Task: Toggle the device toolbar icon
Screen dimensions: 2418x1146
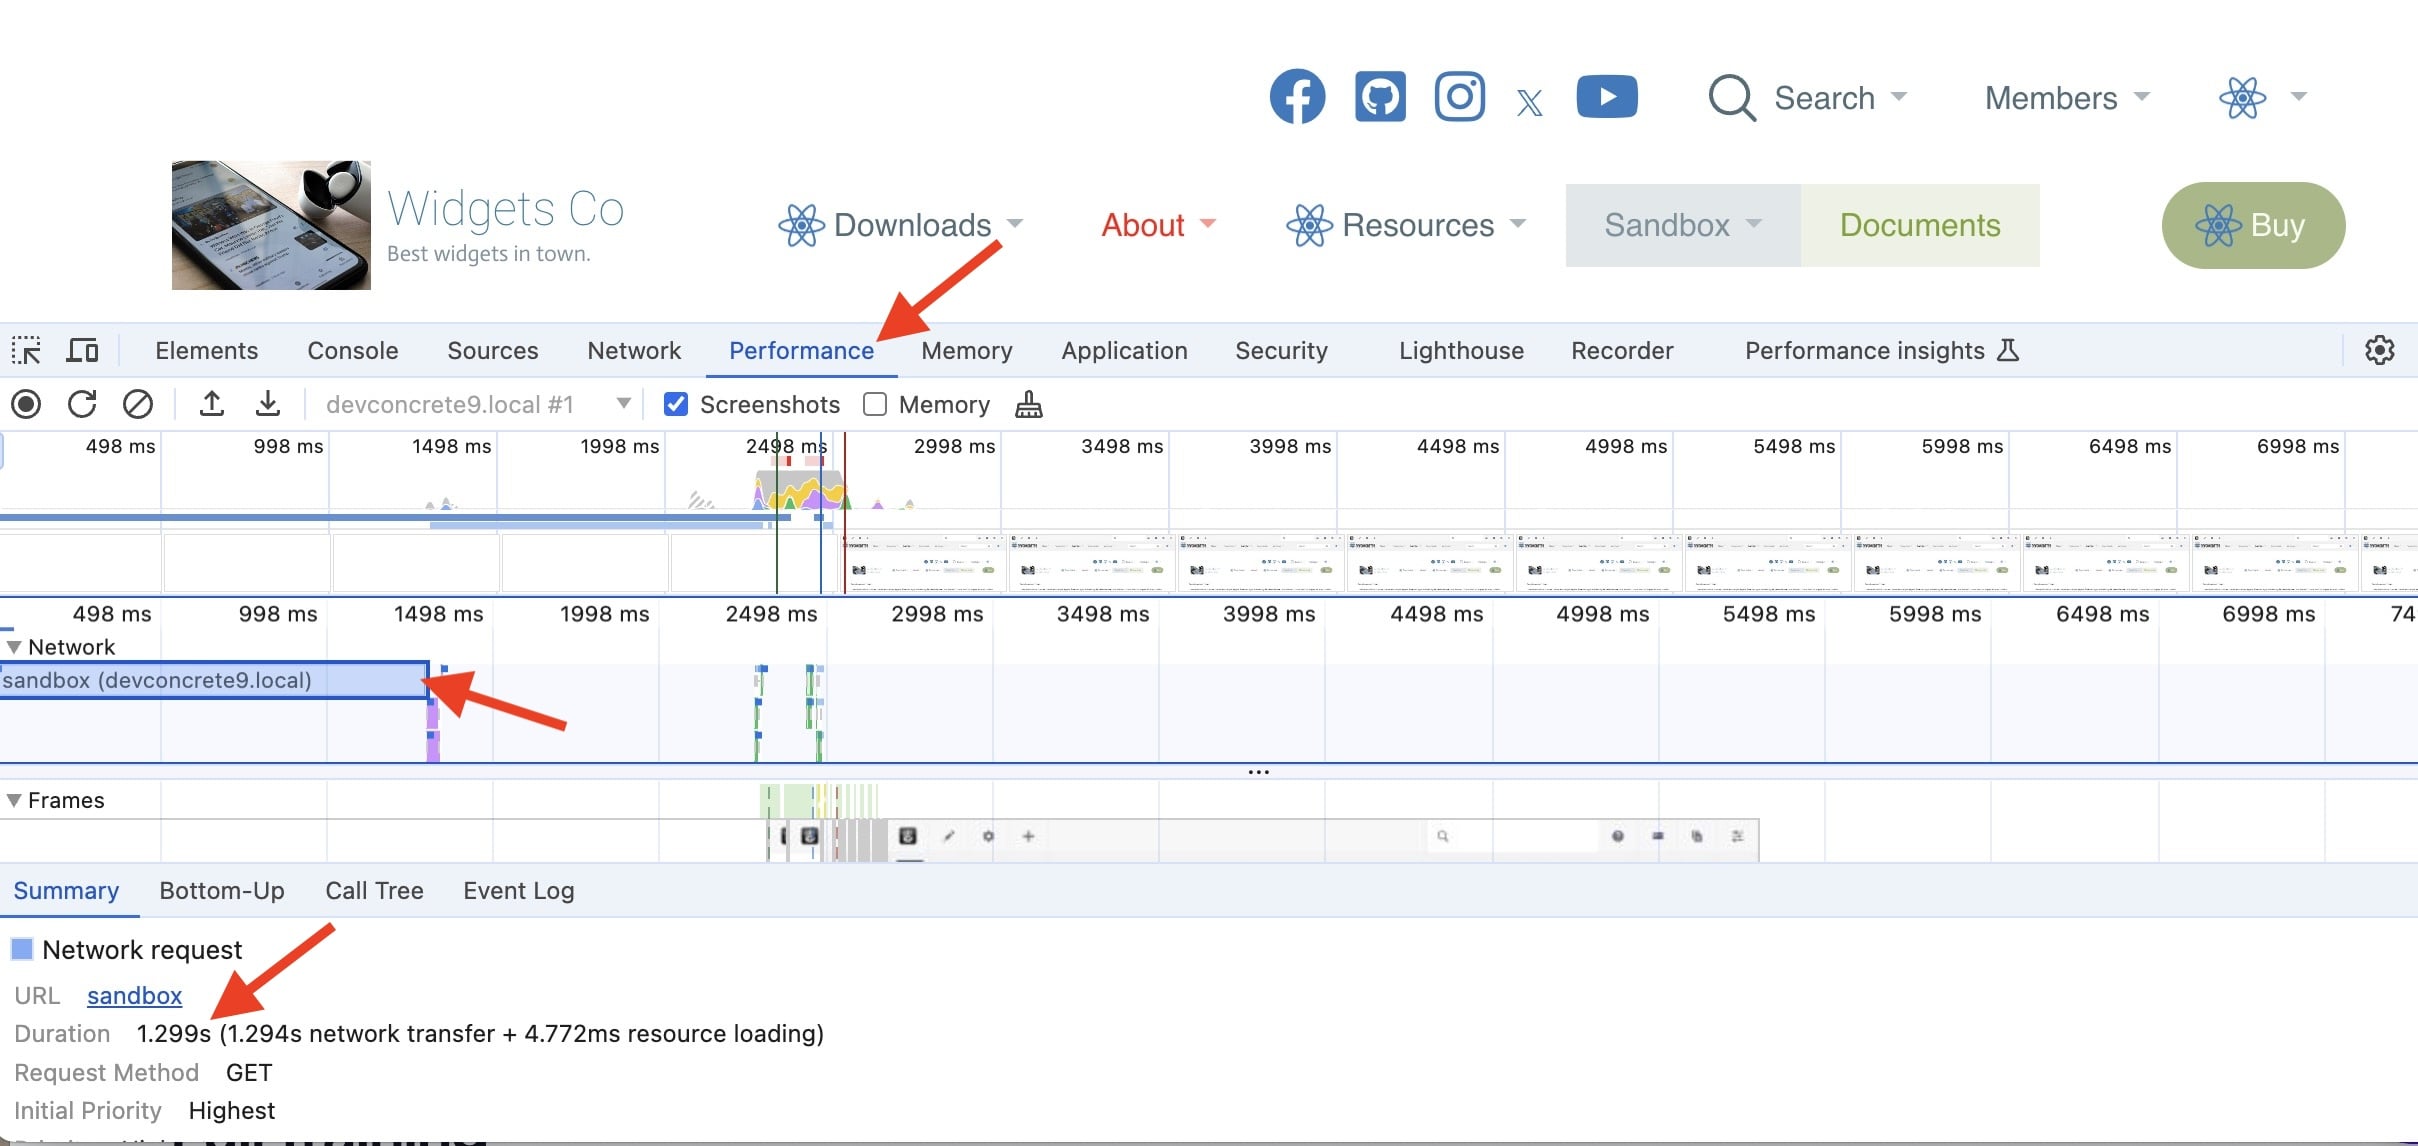Action: 82,350
